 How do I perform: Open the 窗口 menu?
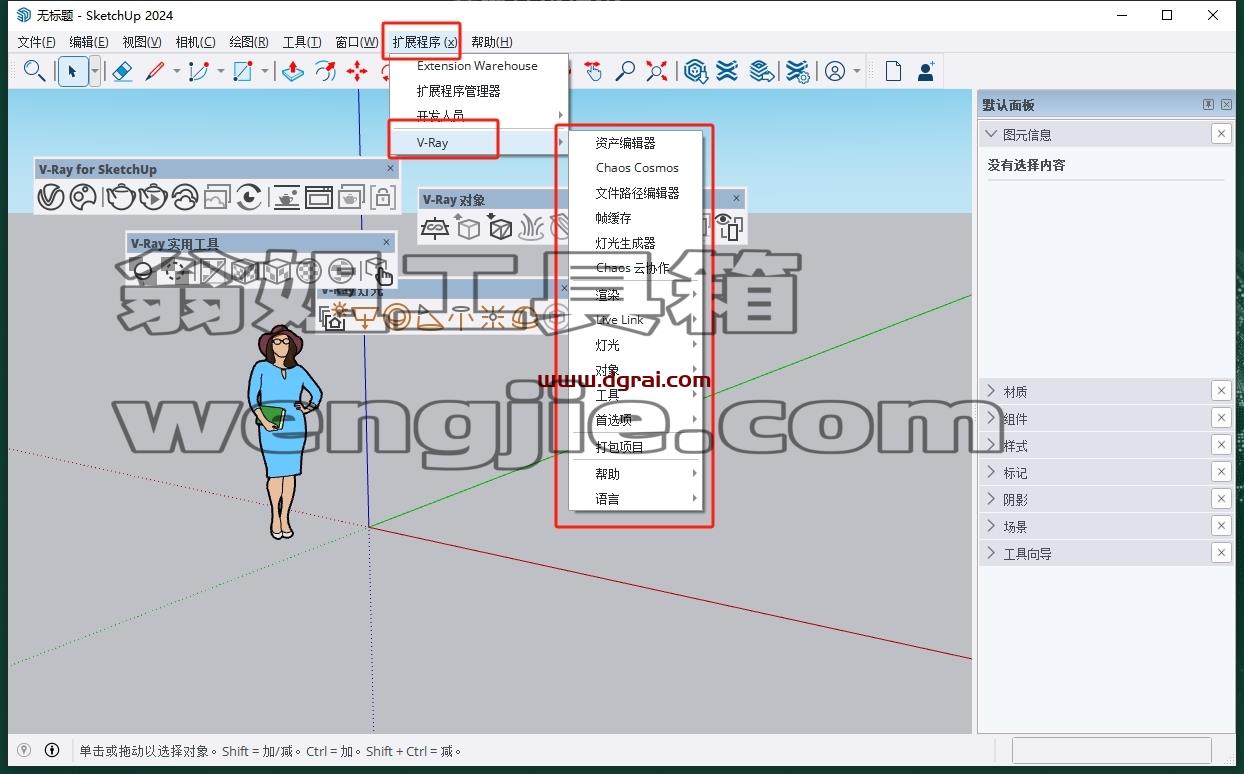(356, 42)
